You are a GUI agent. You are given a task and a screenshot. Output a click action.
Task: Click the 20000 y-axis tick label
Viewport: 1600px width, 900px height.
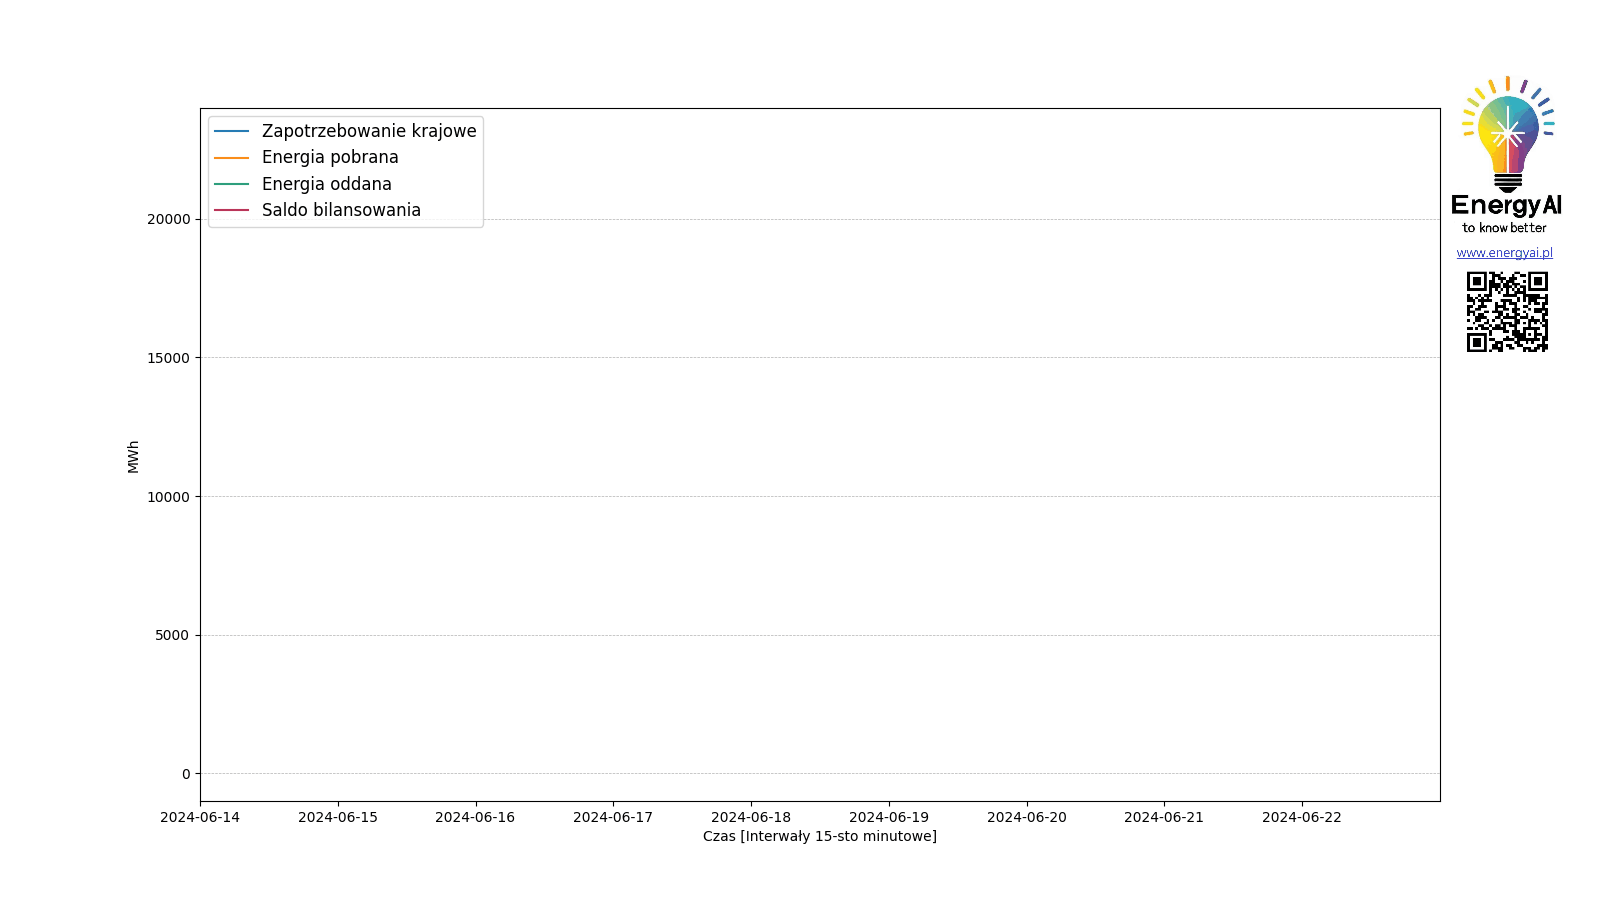pyautogui.click(x=168, y=219)
